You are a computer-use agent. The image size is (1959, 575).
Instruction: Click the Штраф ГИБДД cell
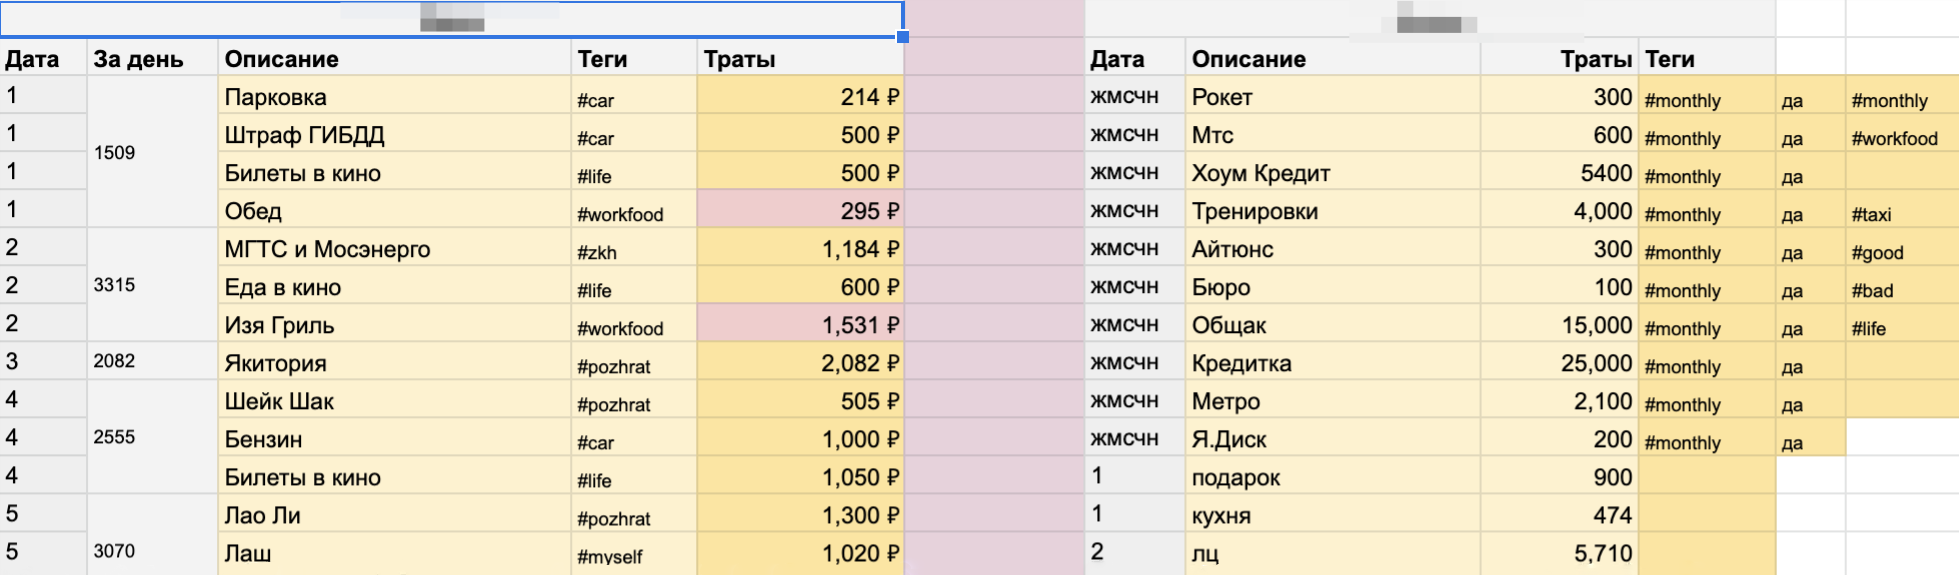394,134
